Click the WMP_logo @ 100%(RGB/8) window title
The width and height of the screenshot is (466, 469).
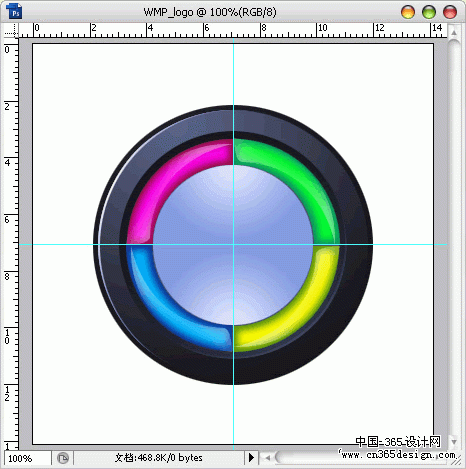coord(210,12)
